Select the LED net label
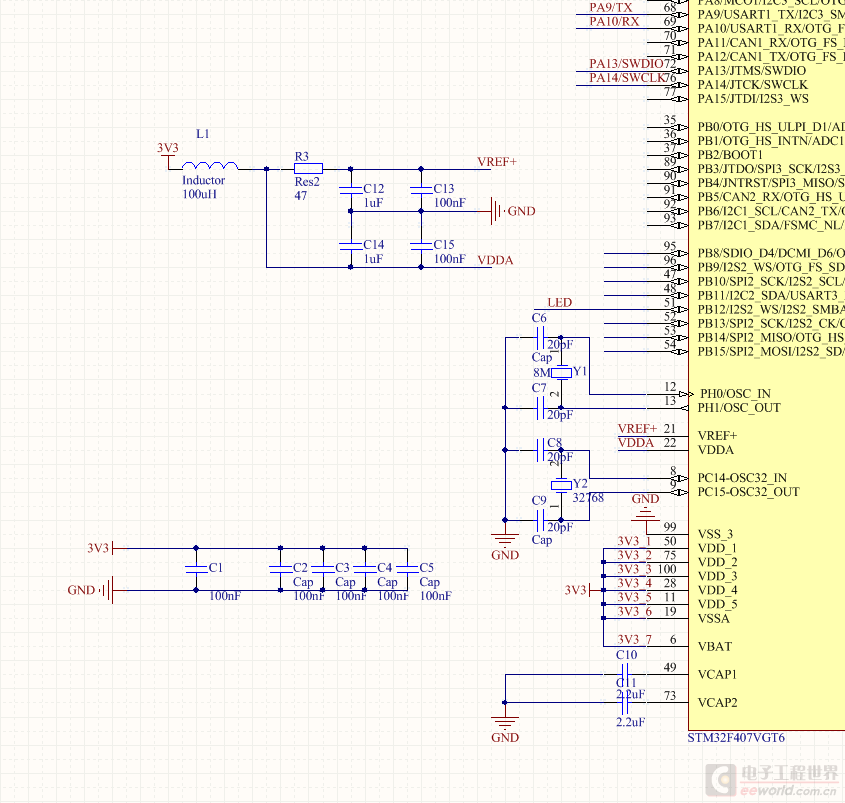845x803 pixels. 559,302
